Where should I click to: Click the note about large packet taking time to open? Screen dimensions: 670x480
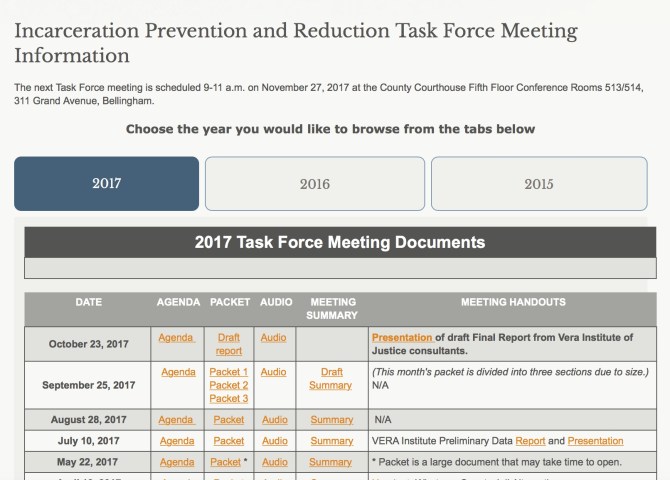(497, 462)
